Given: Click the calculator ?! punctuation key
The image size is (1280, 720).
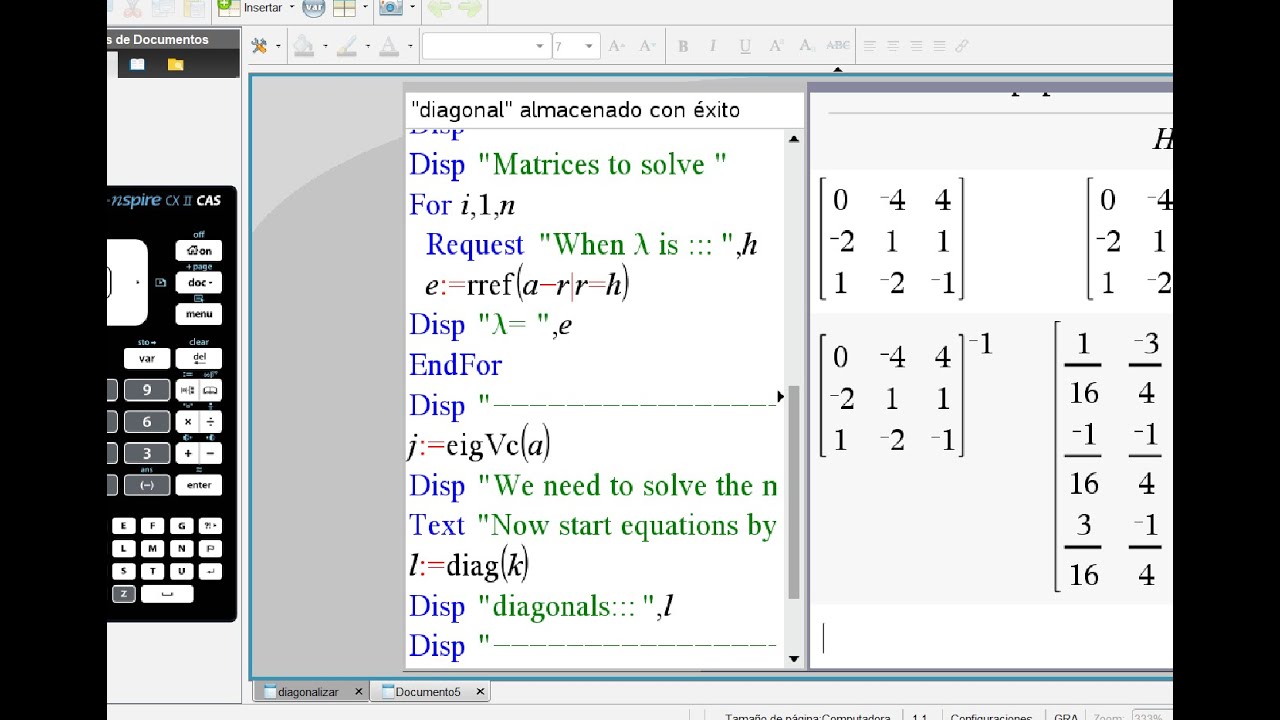Looking at the screenshot, I should point(210,525).
